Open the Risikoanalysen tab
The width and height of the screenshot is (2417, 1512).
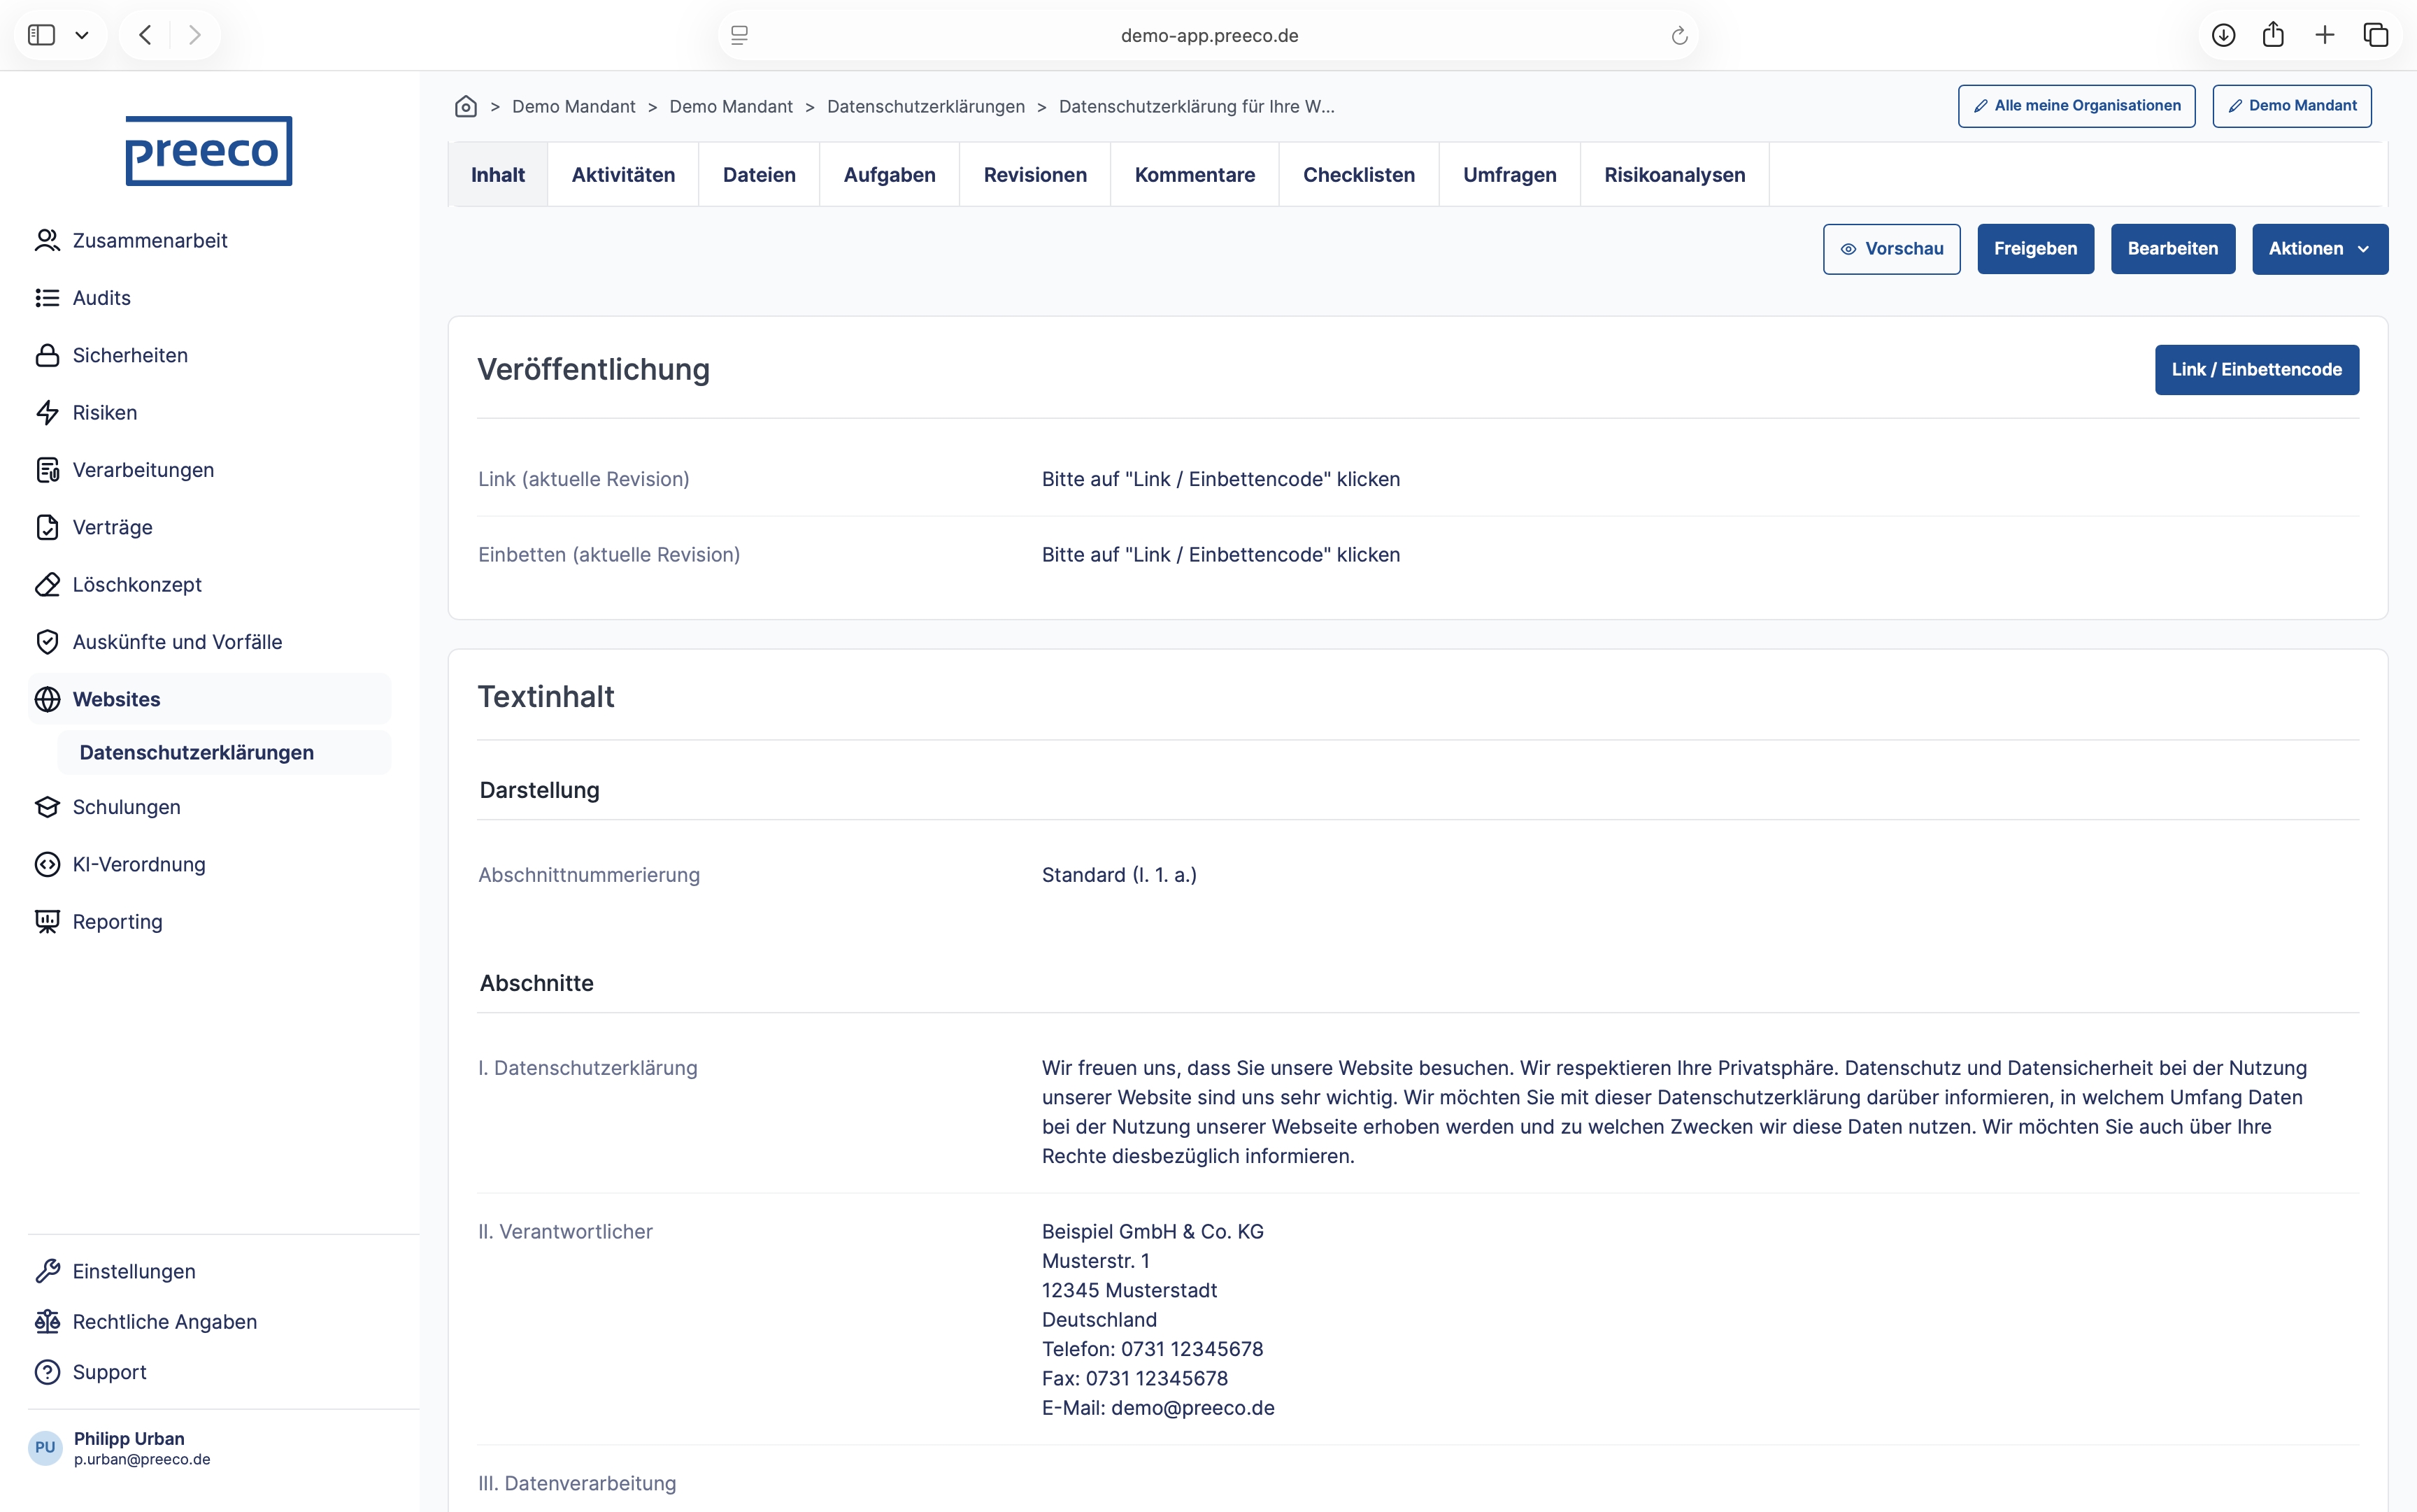[1674, 175]
